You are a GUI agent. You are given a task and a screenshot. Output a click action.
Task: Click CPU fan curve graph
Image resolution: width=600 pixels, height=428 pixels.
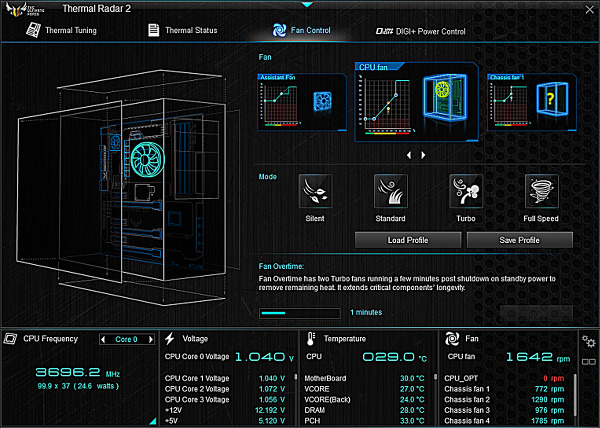pyautogui.click(x=386, y=104)
